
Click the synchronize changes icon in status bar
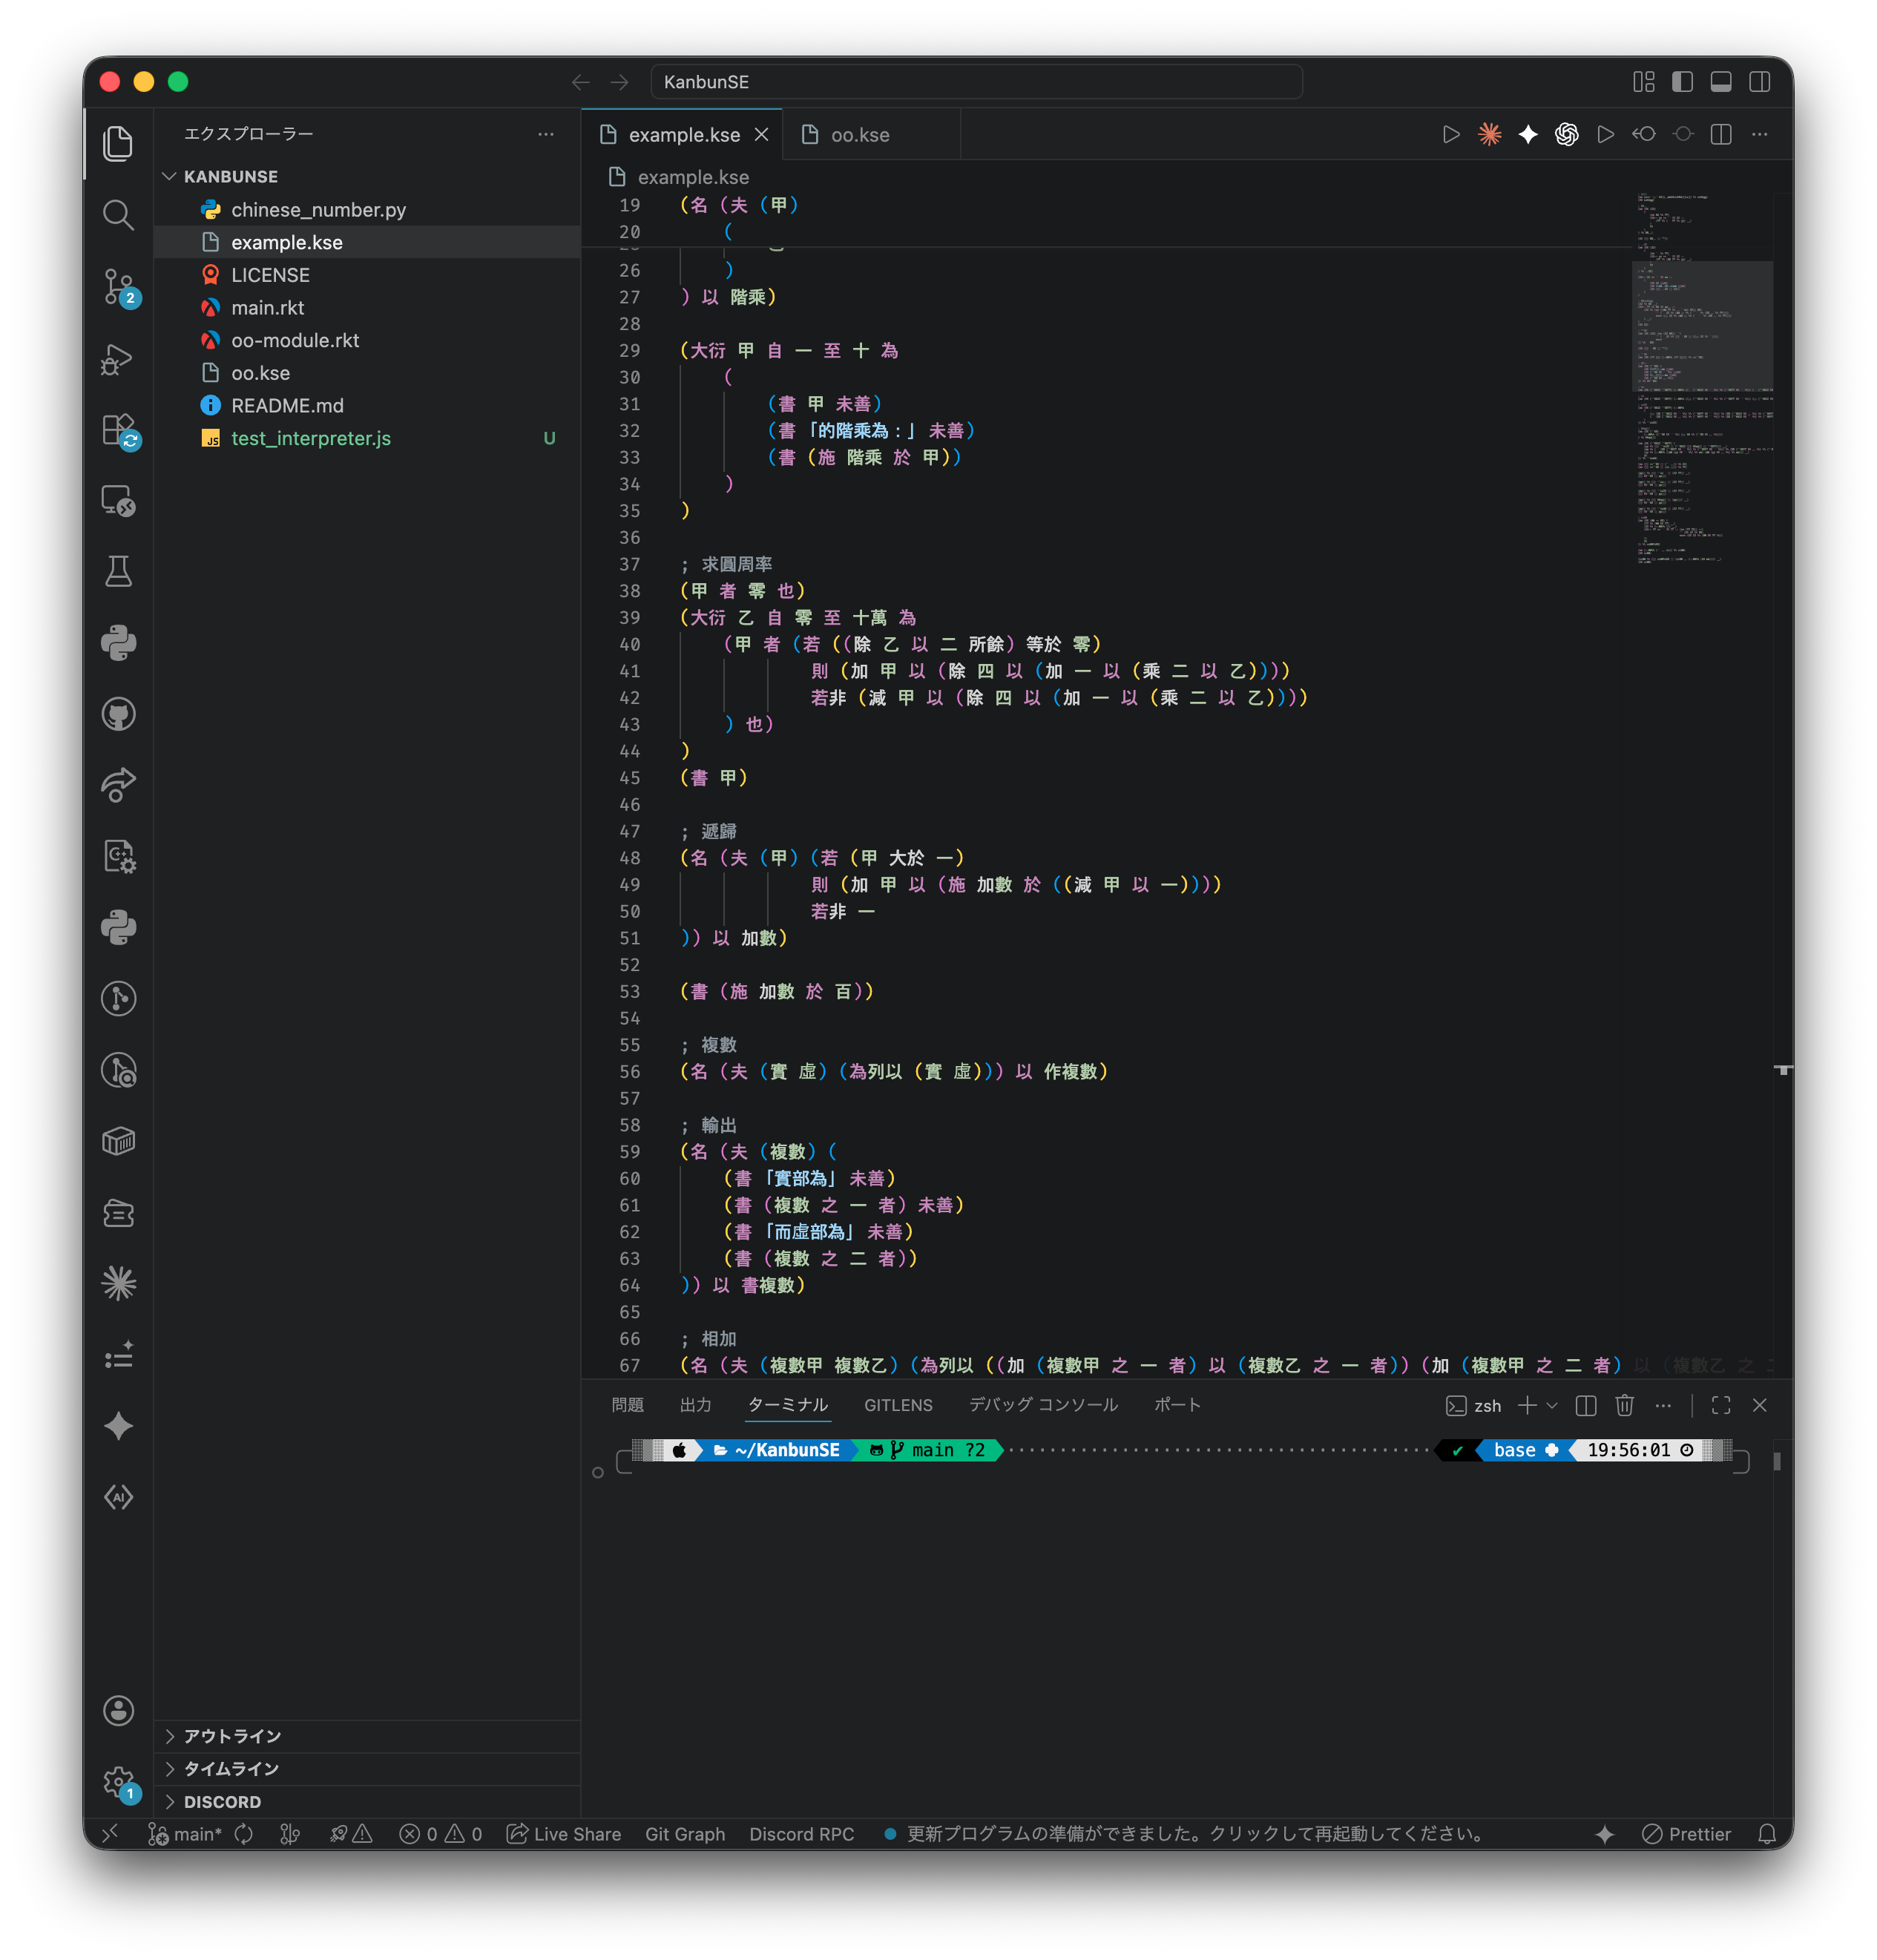pos(244,1833)
